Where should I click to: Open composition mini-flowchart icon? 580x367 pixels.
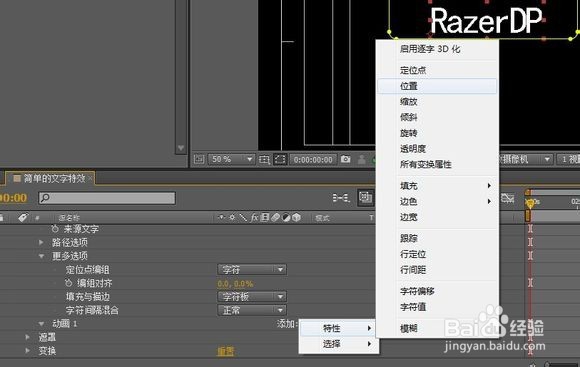point(341,198)
